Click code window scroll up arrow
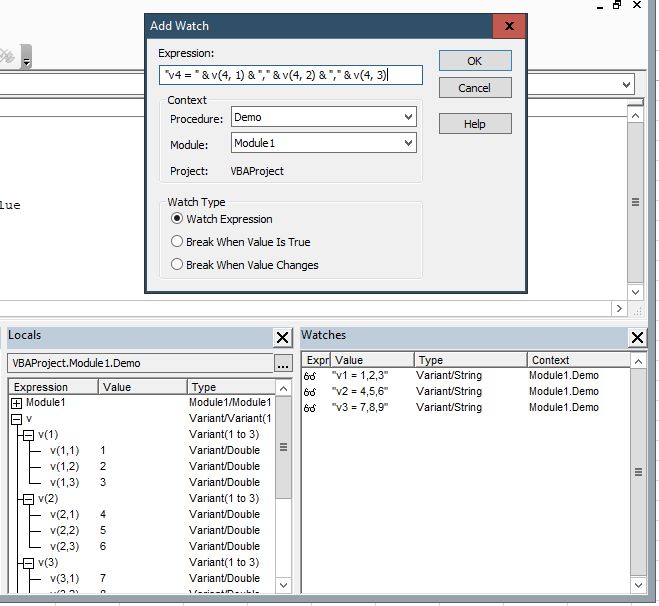Image resolution: width=659 pixels, height=606 pixels. 635,116
